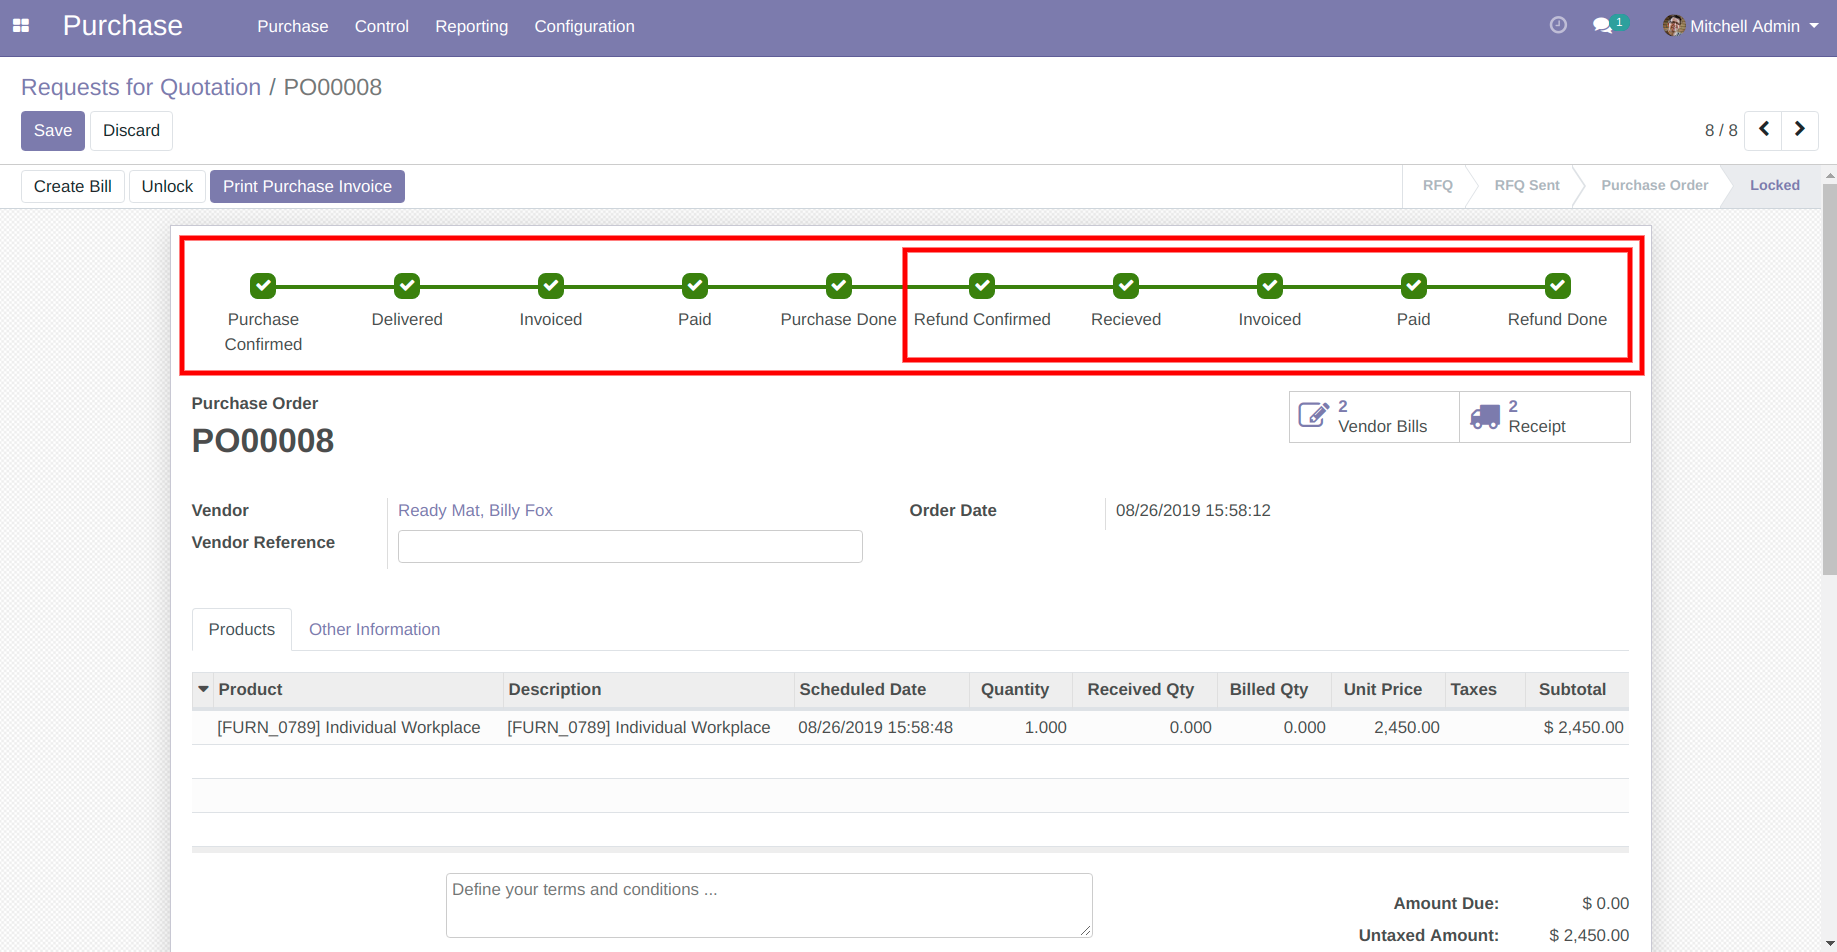Open the Configuration menu
Image resolution: width=1837 pixels, height=952 pixels.
coord(584,27)
